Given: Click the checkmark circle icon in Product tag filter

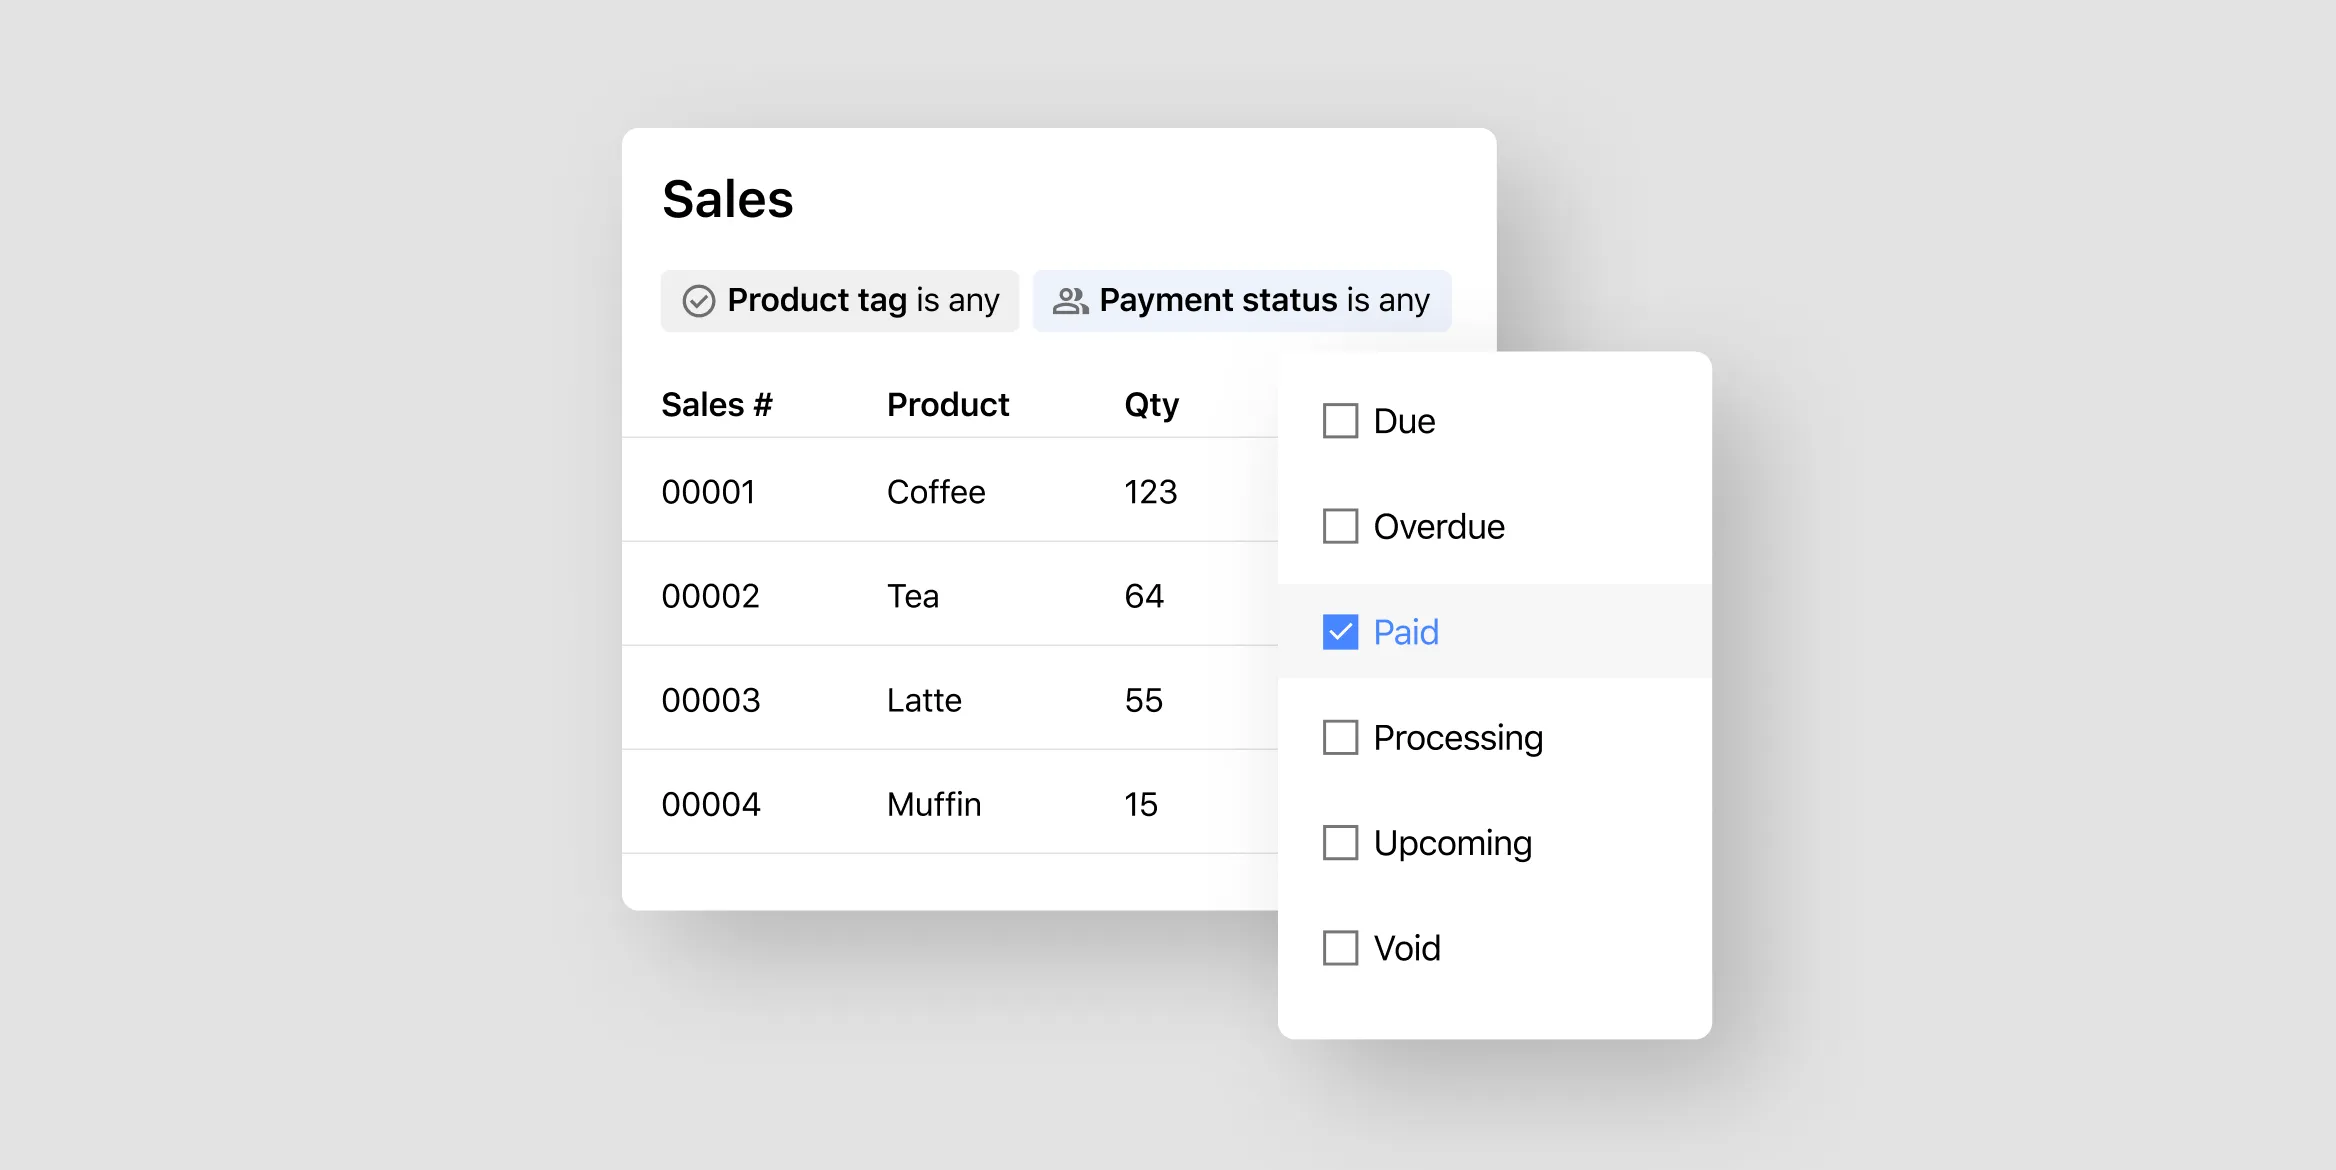Looking at the screenshot, I should (698, 301).
